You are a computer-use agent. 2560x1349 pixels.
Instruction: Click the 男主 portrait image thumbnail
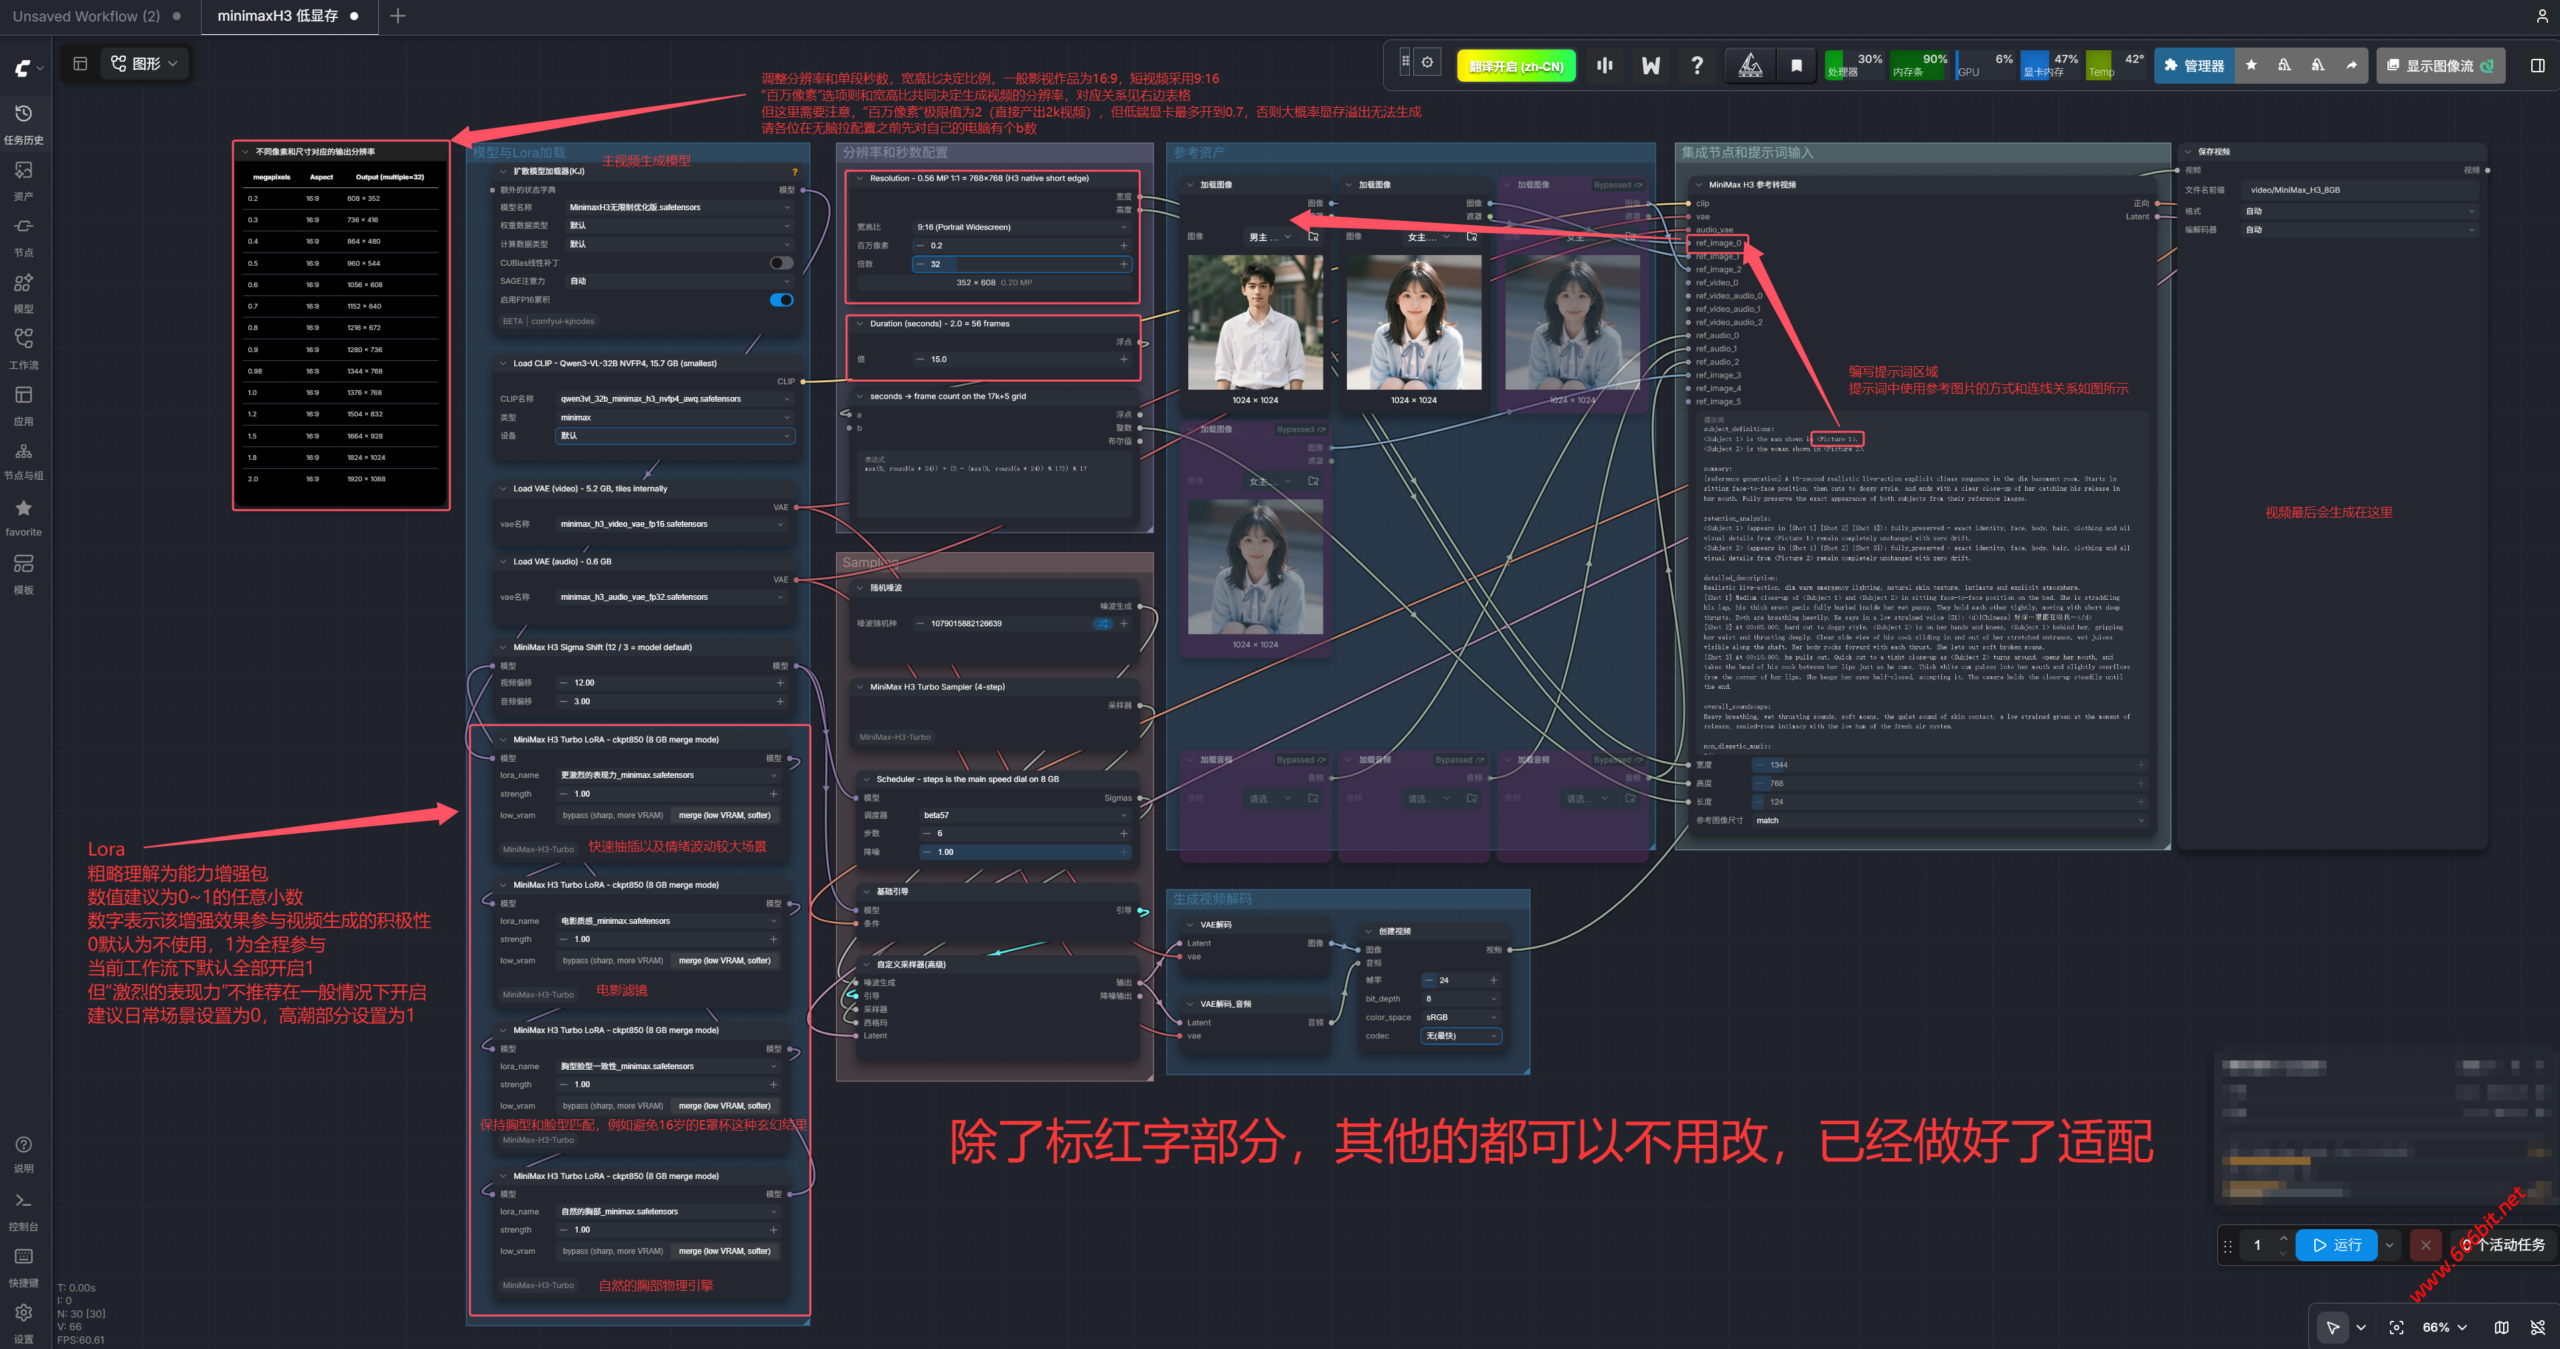tap(1255, 322)
